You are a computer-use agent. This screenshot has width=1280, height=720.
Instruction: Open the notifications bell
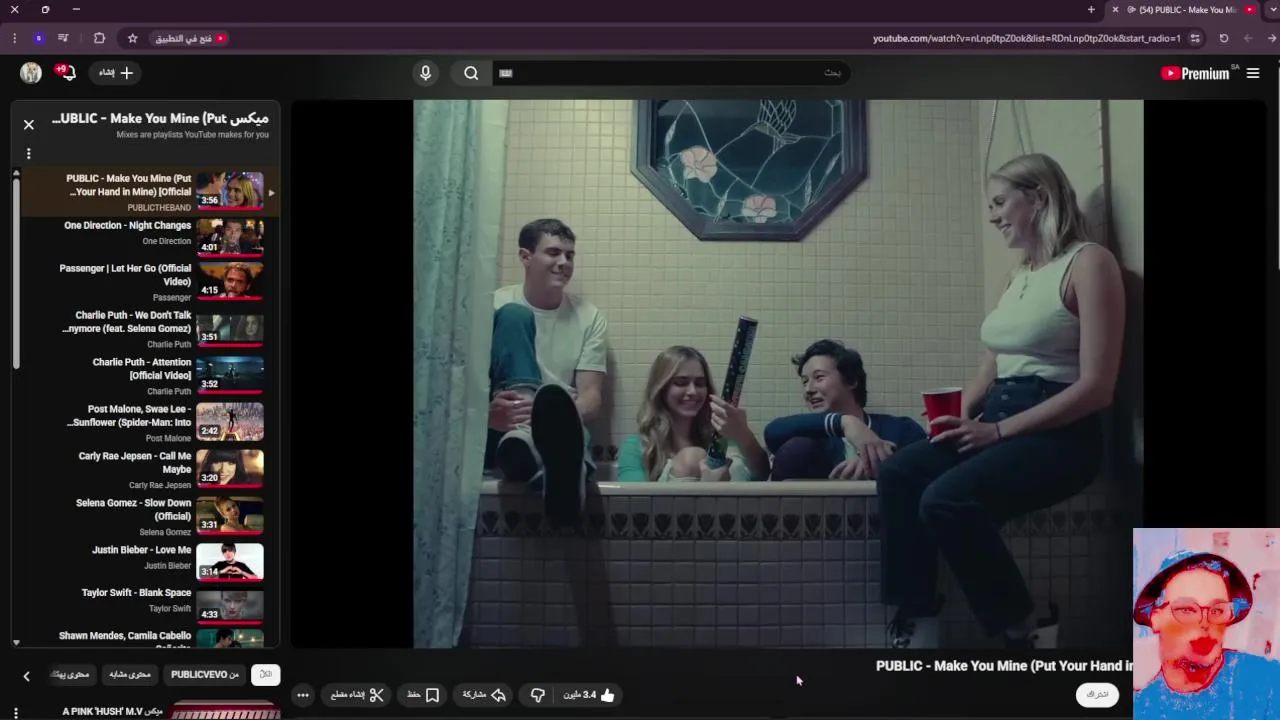pos(66,73)
